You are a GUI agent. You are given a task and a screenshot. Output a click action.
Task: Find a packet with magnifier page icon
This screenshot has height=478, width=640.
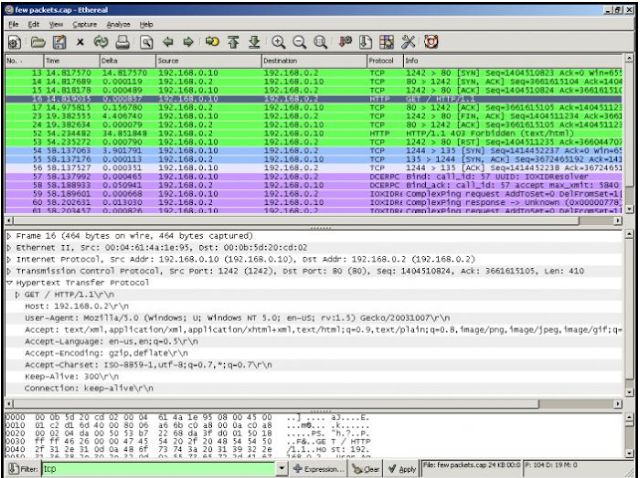click(147, 42)
